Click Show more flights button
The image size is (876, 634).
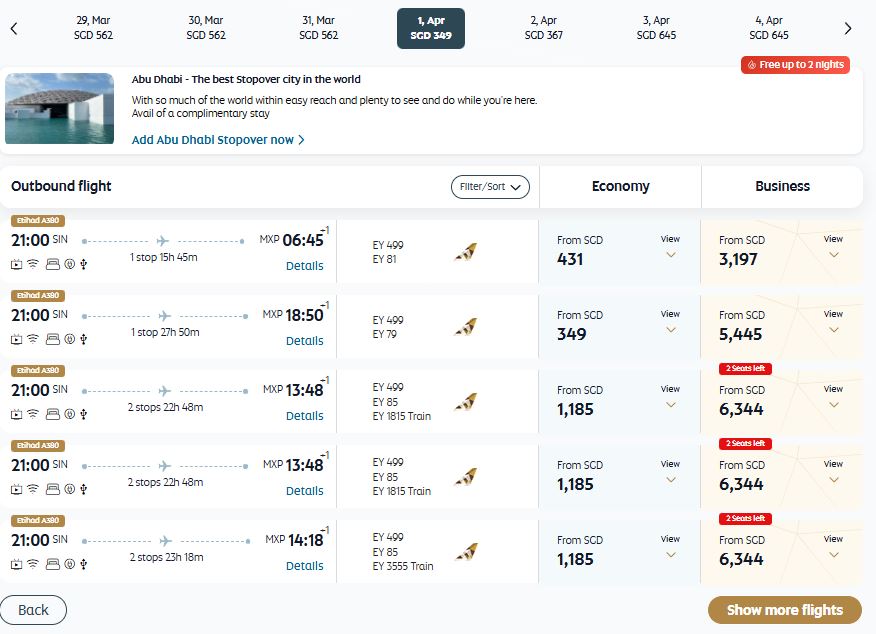(x=784, y=610)
